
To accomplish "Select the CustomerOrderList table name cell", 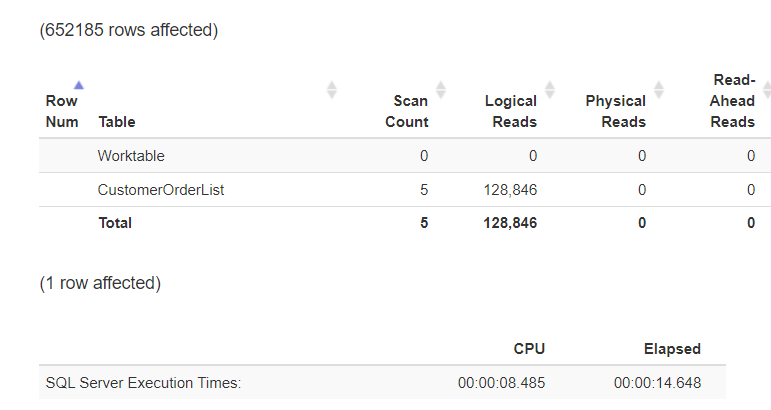I will (161, 189).
